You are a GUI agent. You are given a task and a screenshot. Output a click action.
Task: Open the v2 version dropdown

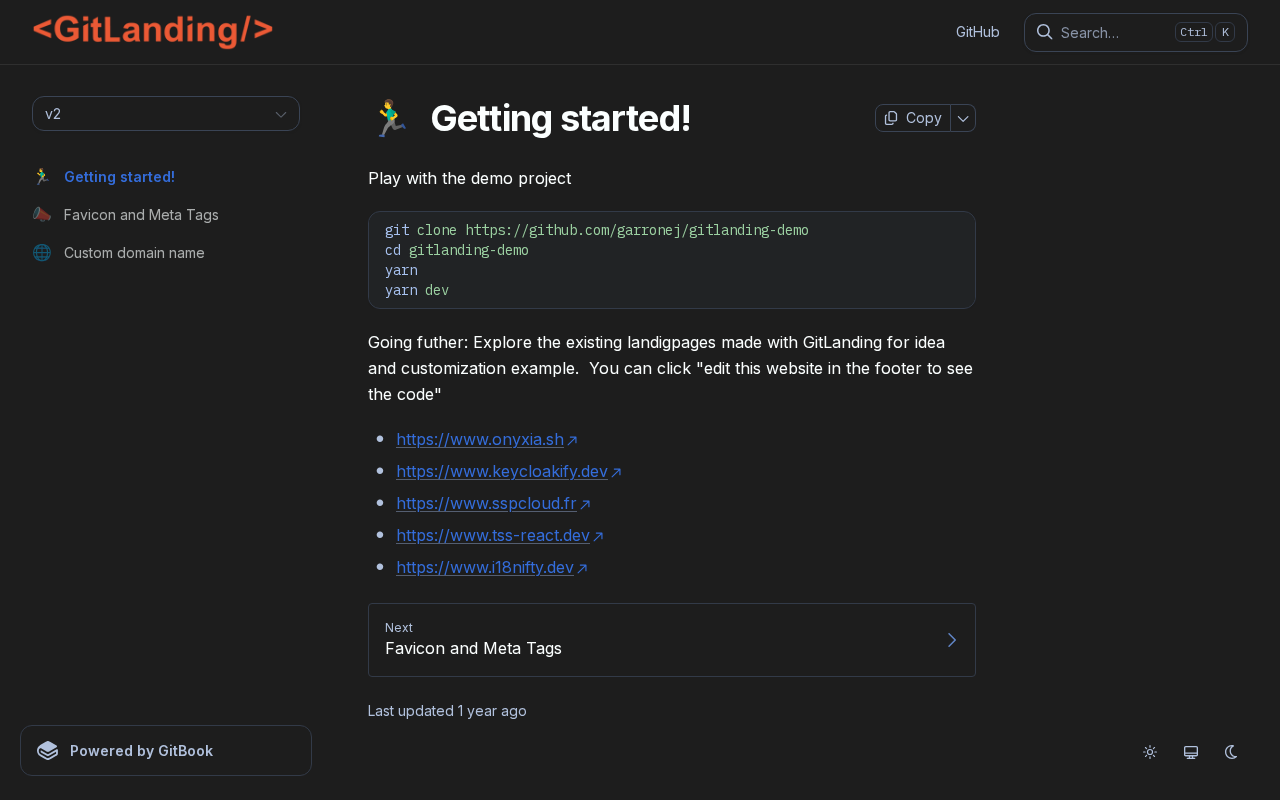(x=166, y=114)
